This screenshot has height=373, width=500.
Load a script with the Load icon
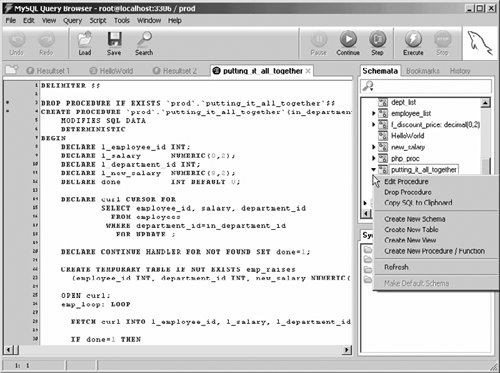pyautogui.click(x=85, y=44)
